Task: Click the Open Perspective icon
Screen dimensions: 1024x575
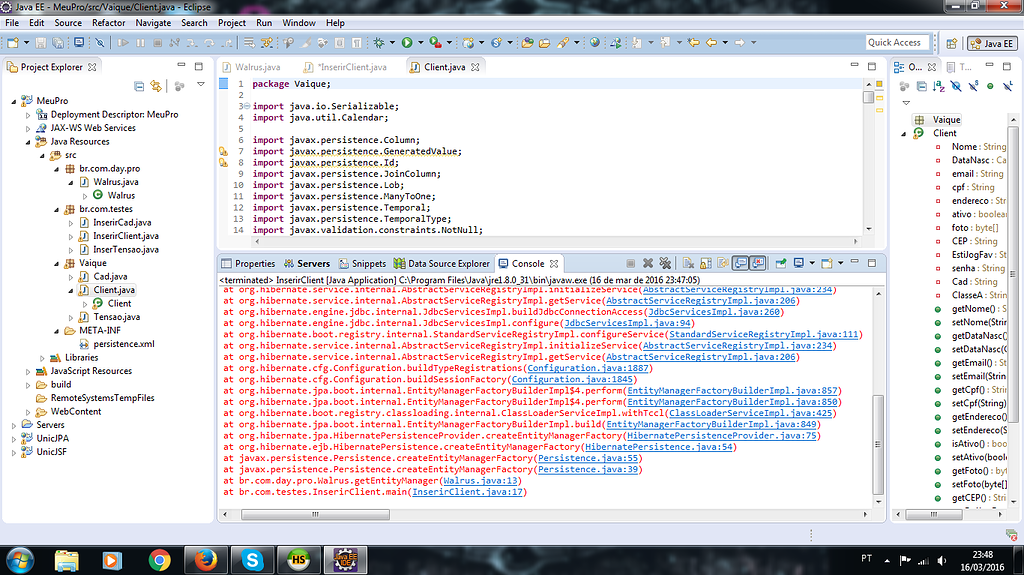Action: point(949,43)
